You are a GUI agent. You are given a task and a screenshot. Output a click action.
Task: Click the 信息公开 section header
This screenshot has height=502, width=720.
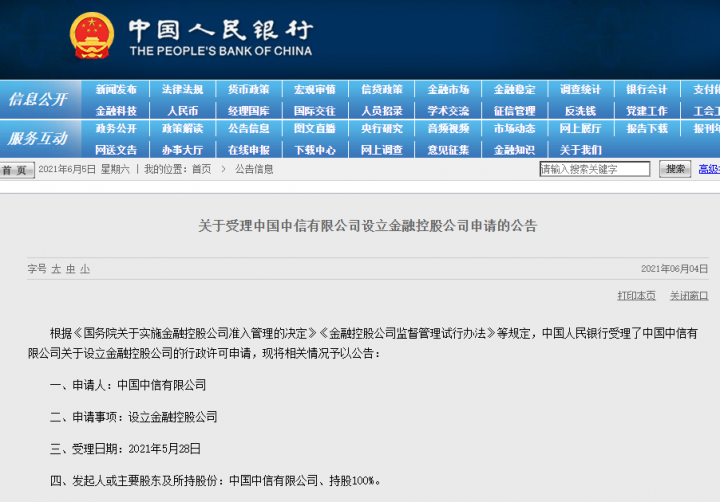pyautogui.click(x=39, y=99)
